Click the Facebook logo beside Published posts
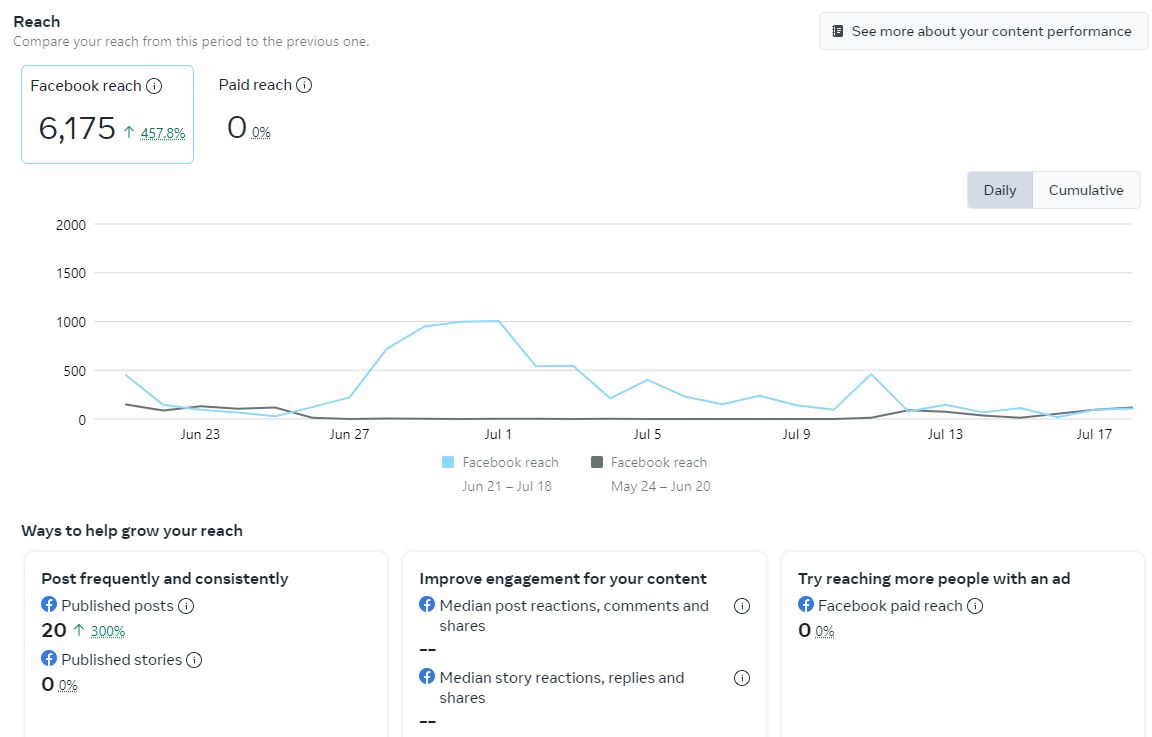1152x737 pixels. coord(49,605)
